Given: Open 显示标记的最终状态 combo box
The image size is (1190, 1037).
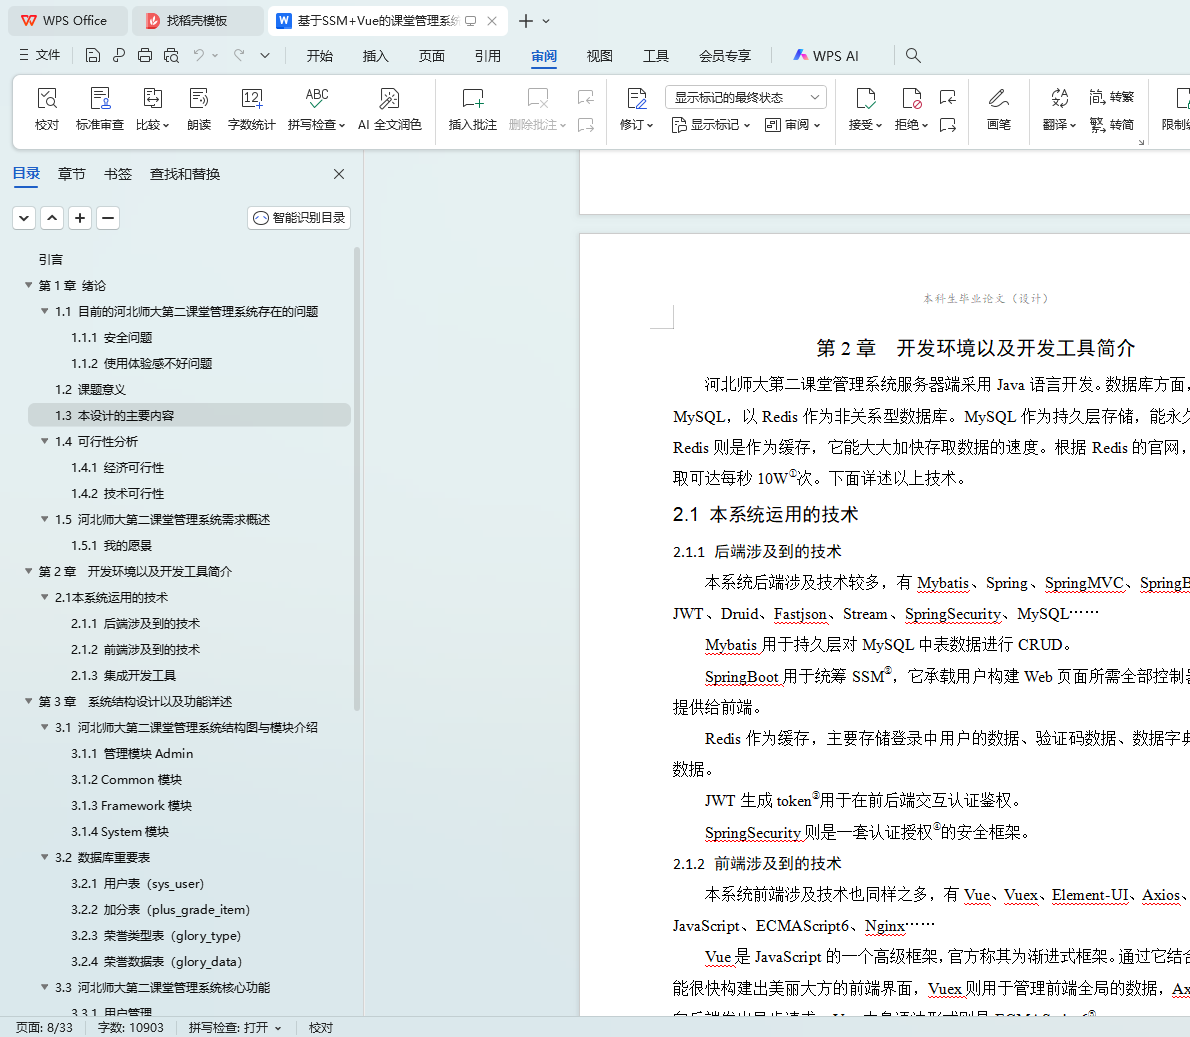Looking at the screenshot, I should (x=745, y=97).
